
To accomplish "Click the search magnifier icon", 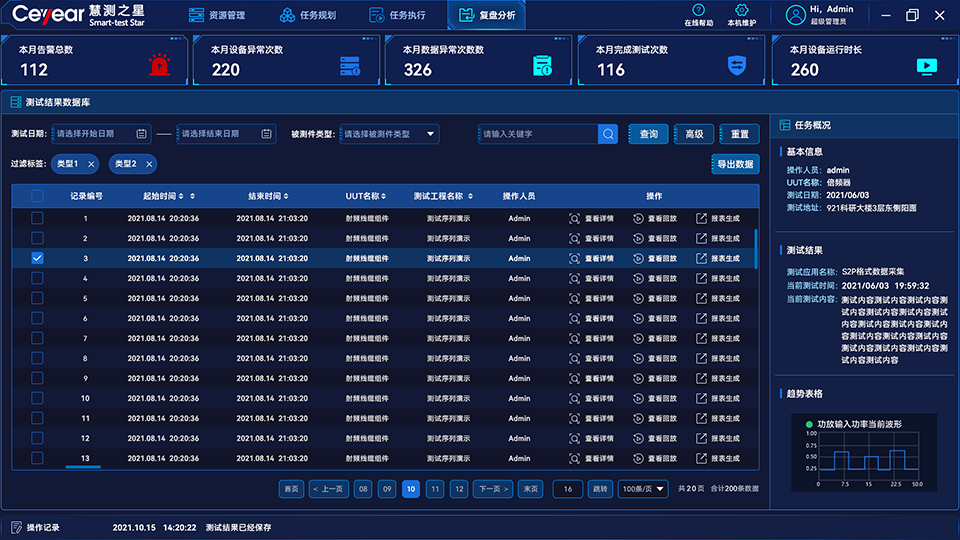I will click(x=608, y=134).
